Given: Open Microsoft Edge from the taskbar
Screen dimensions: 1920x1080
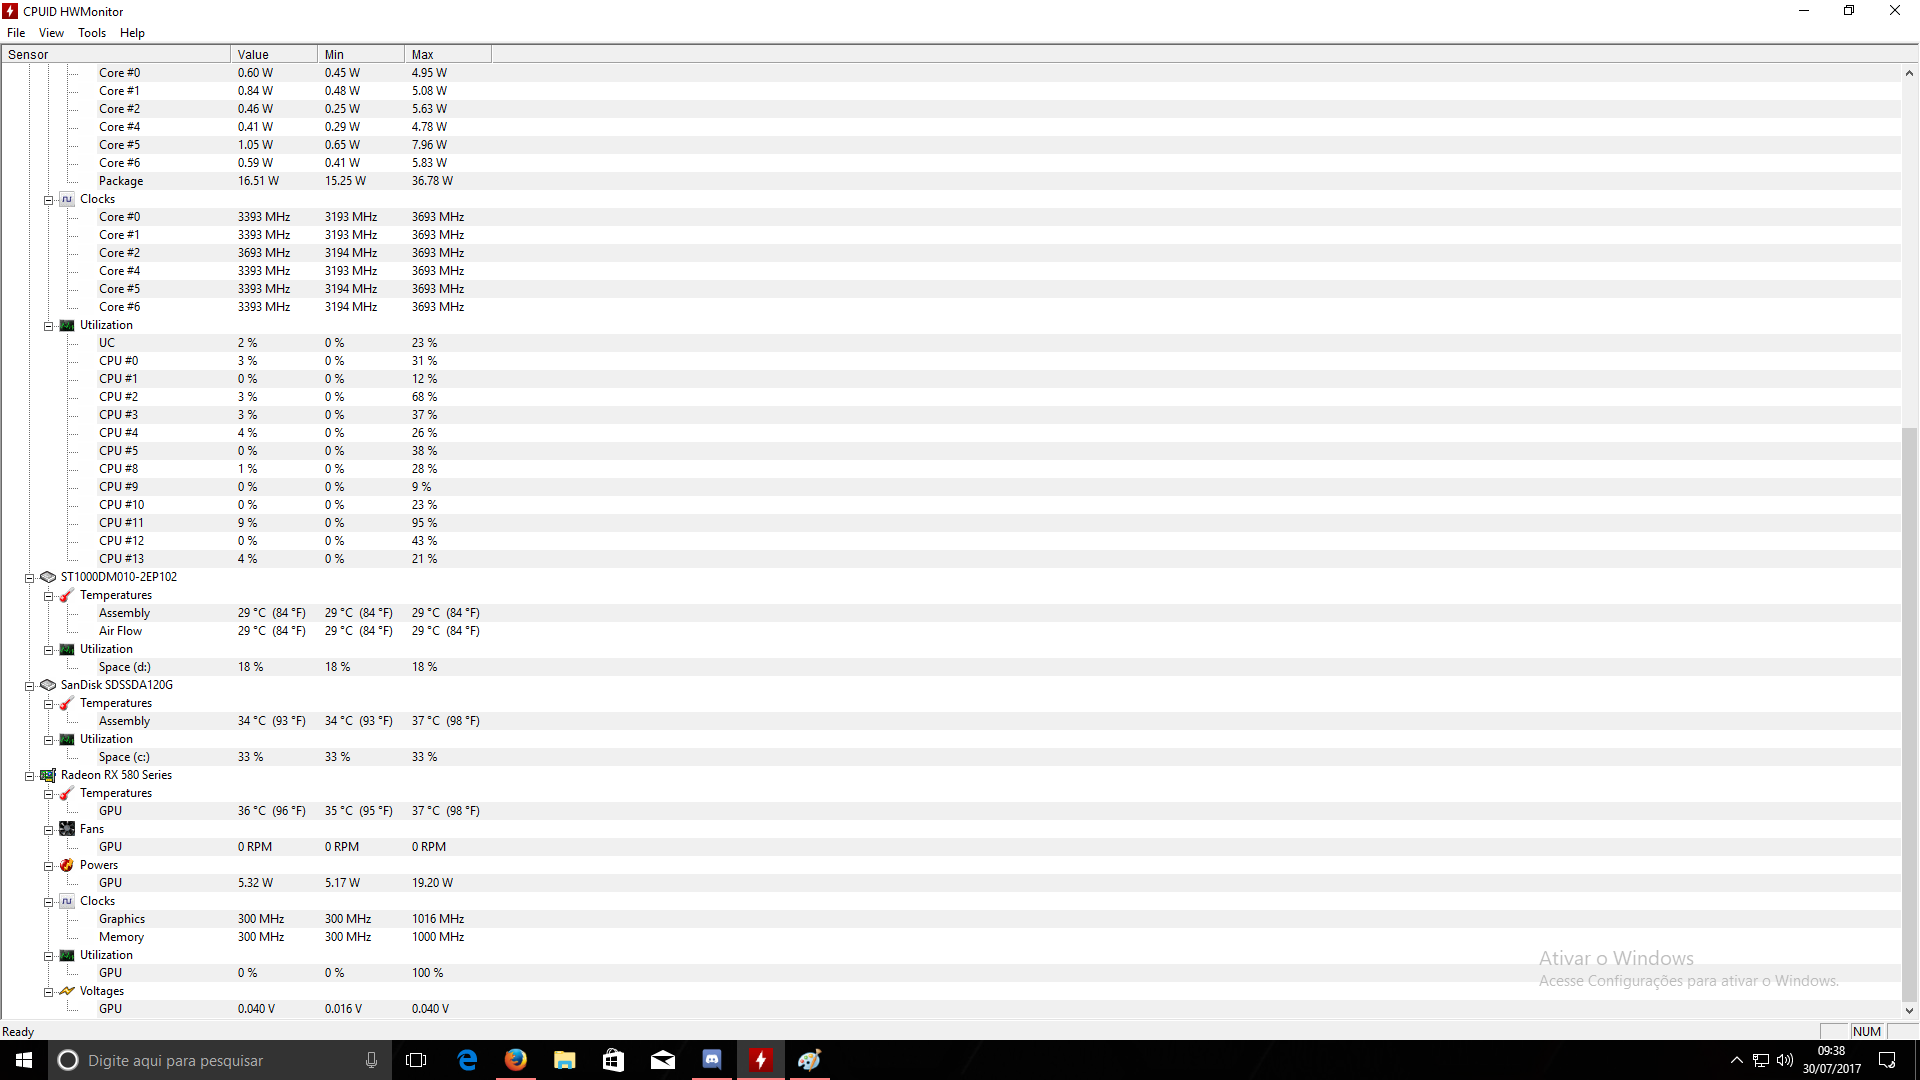Looking at the screenshot, I should [x=467, y=1060].
